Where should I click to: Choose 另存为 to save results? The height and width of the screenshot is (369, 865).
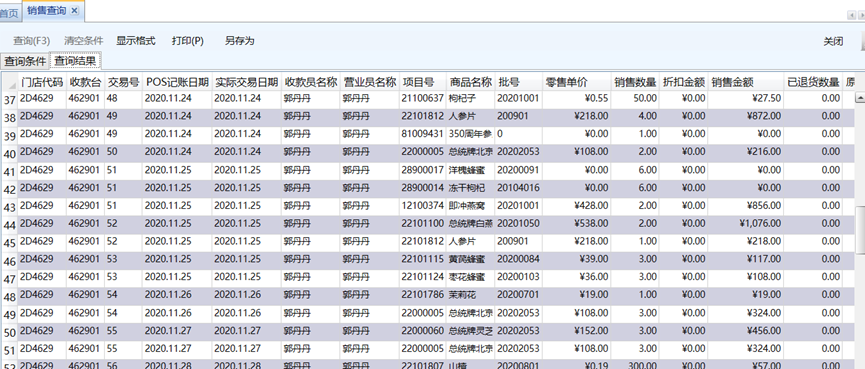tap(239, 41)
